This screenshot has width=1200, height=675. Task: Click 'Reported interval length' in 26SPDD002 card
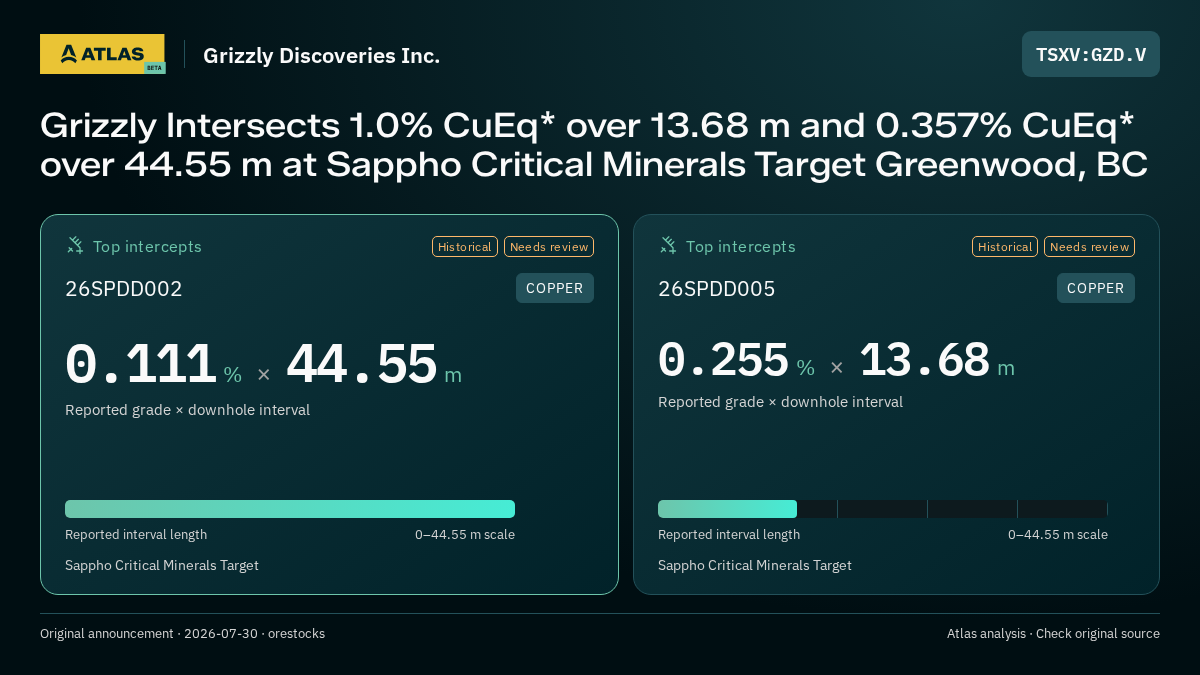coord(136,535)
